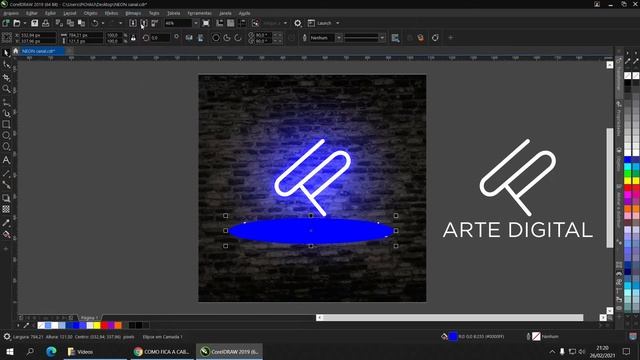Image resolution: width=640 pixels, height=360 pixels.
Task: Select the Shape edit tool
Action: point(6,65)
